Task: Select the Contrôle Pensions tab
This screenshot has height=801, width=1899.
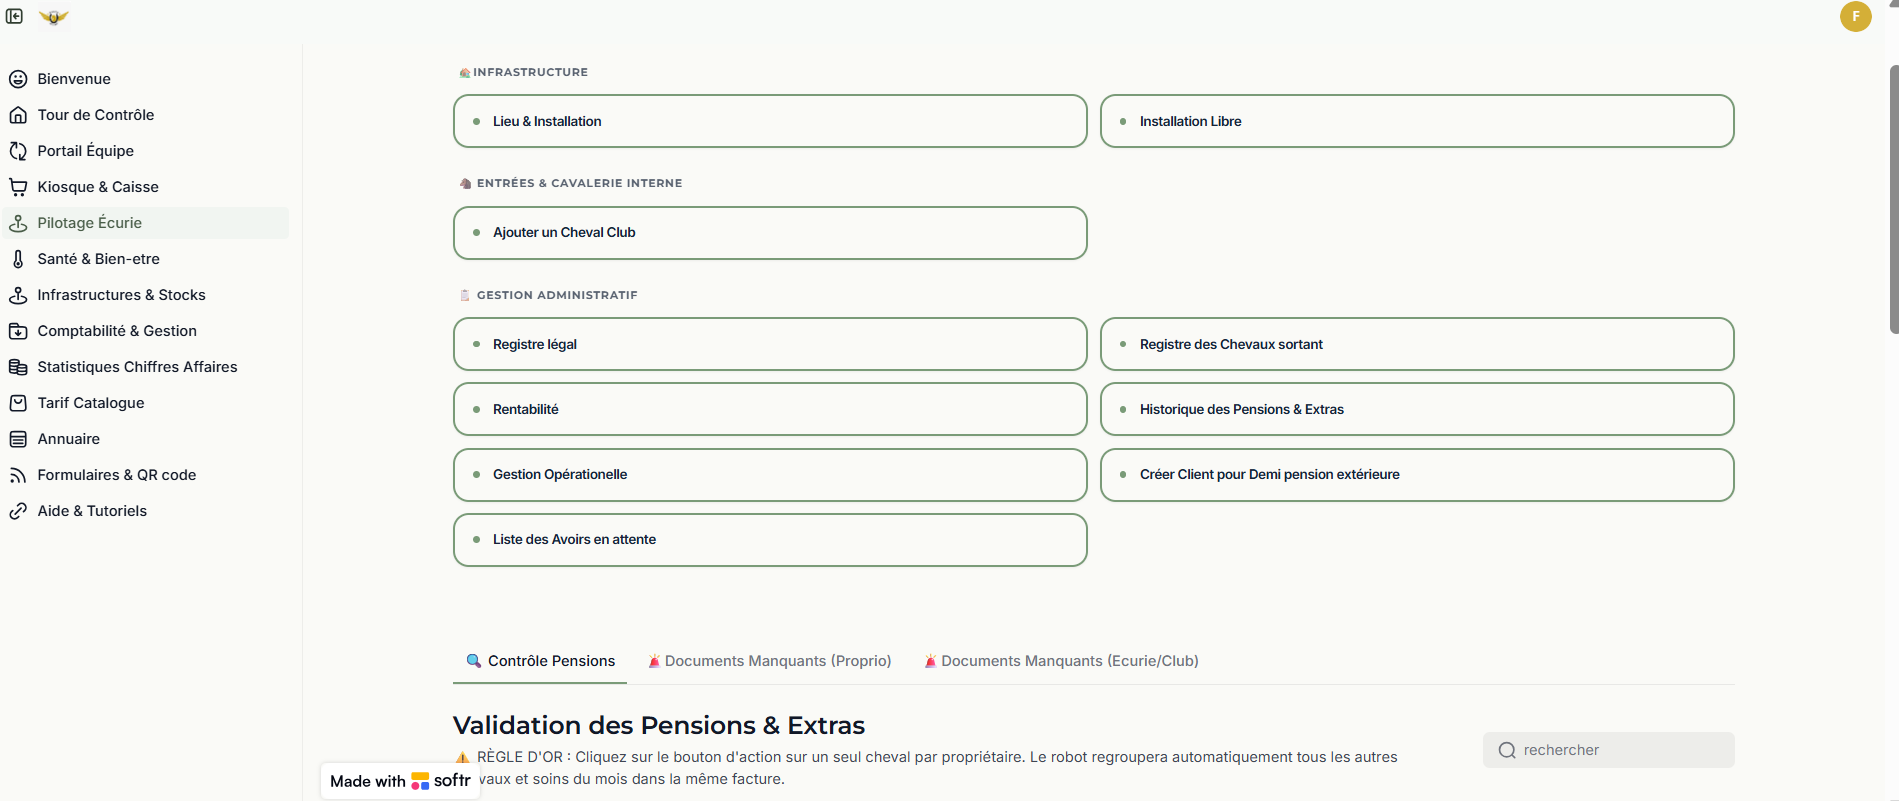Action: pos(540,661)
